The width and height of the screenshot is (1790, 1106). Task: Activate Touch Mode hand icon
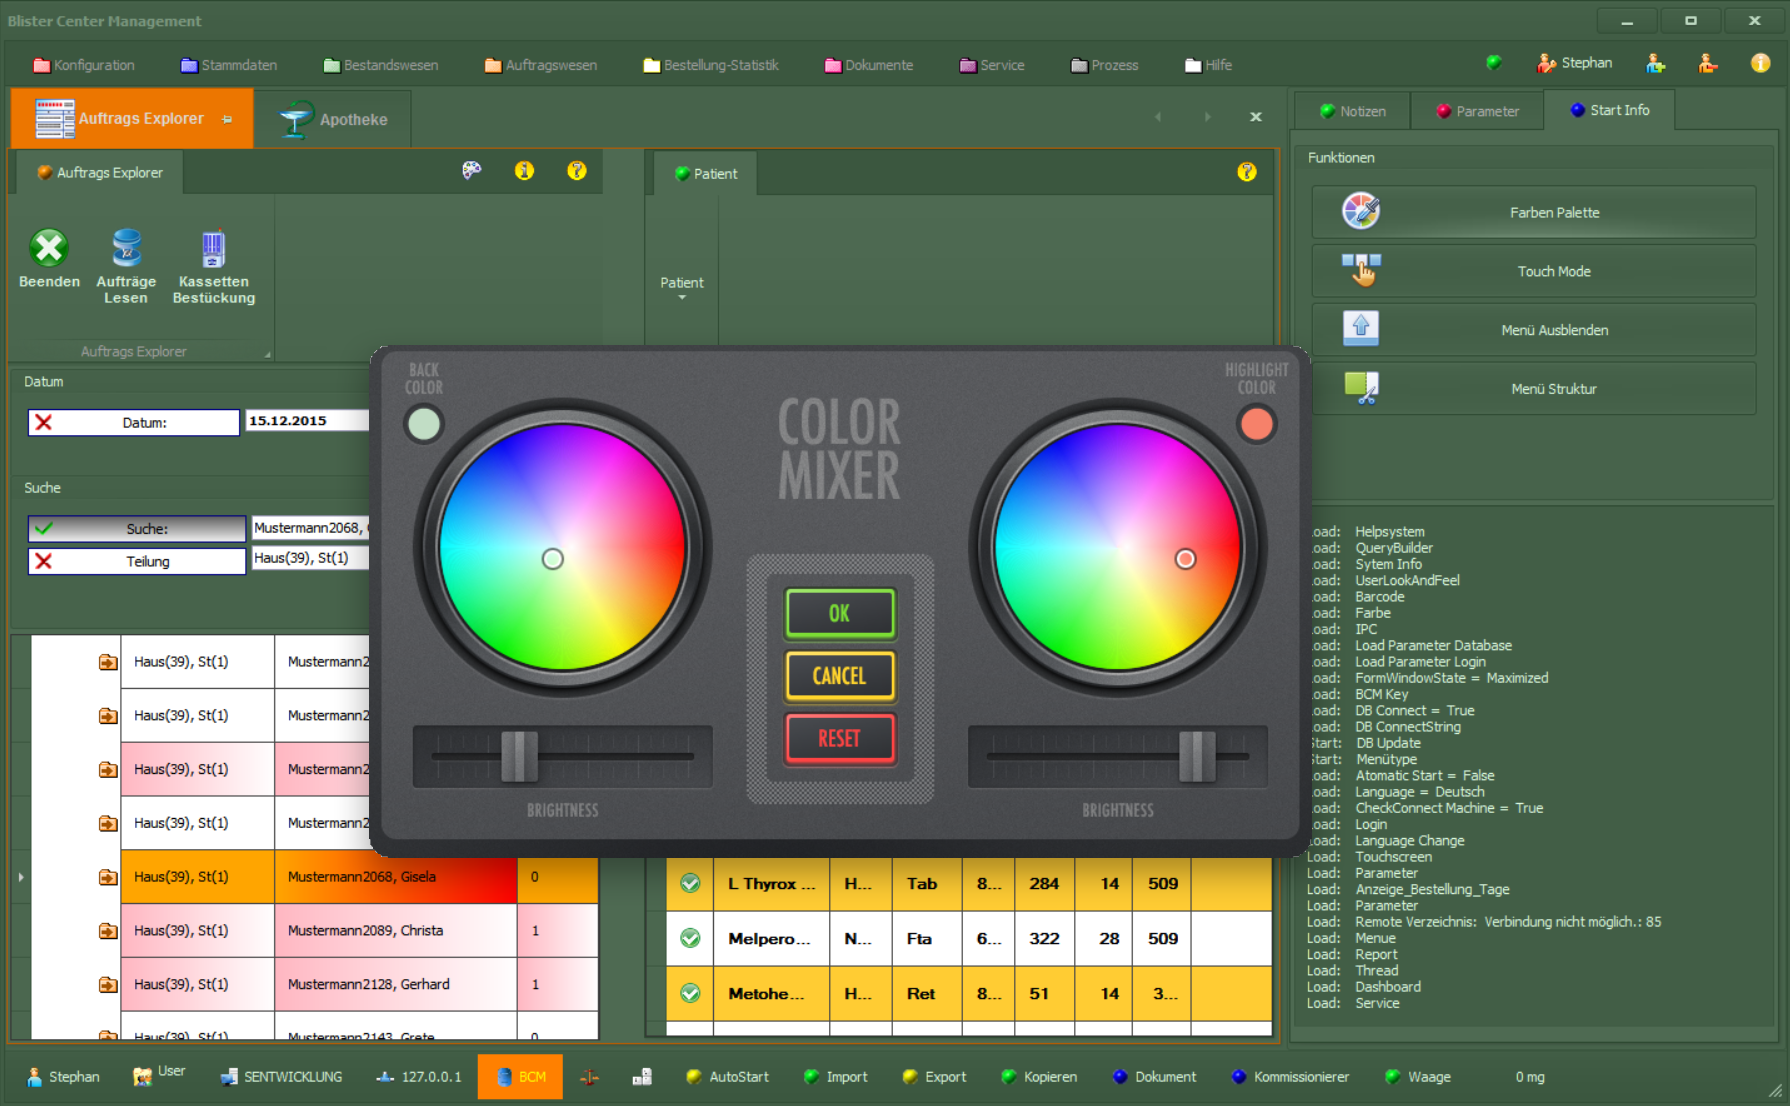pos(1360,270)
